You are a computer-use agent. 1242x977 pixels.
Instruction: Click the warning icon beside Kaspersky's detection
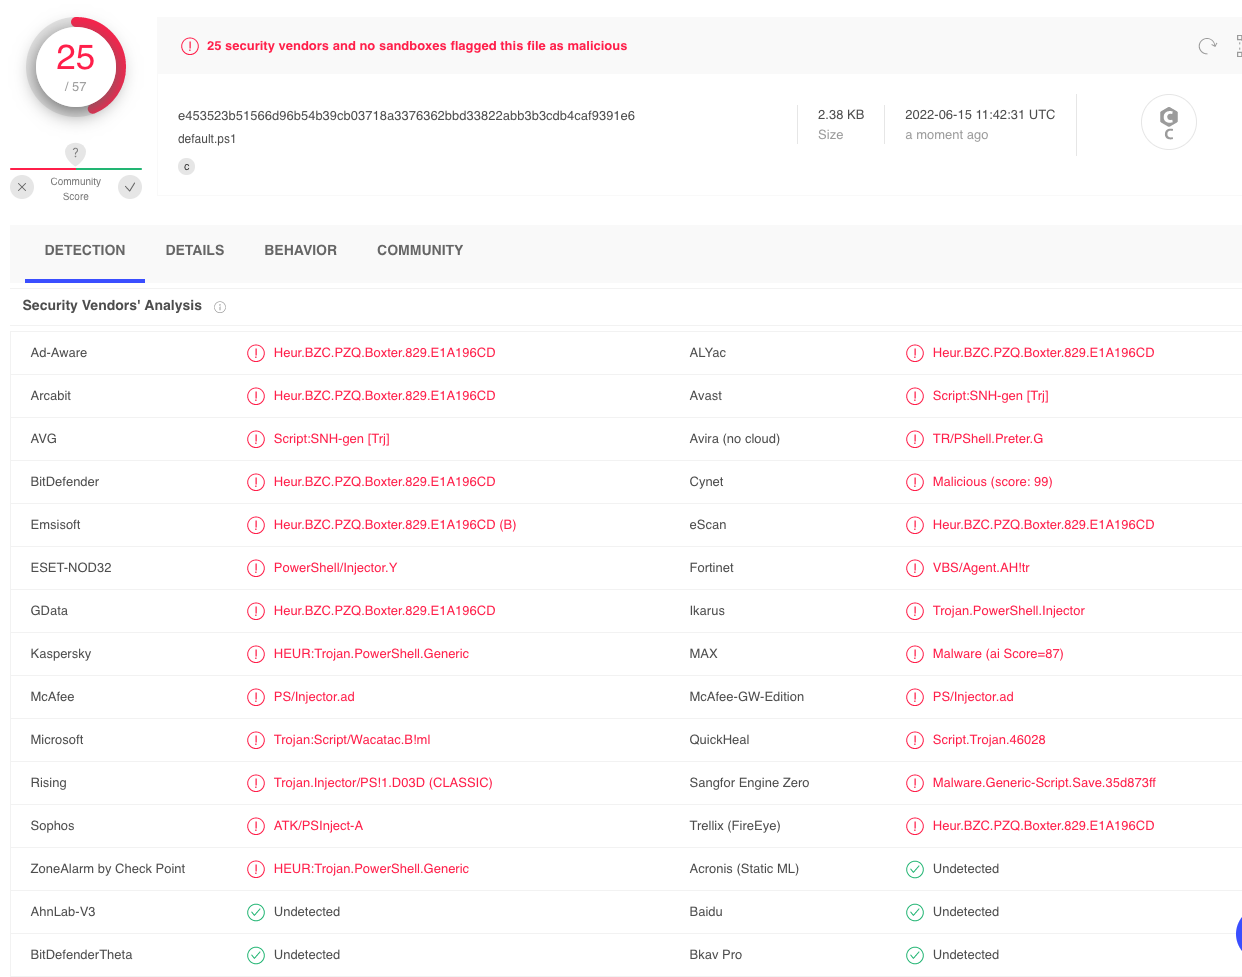pyautogui.click(x=256, y=654)
